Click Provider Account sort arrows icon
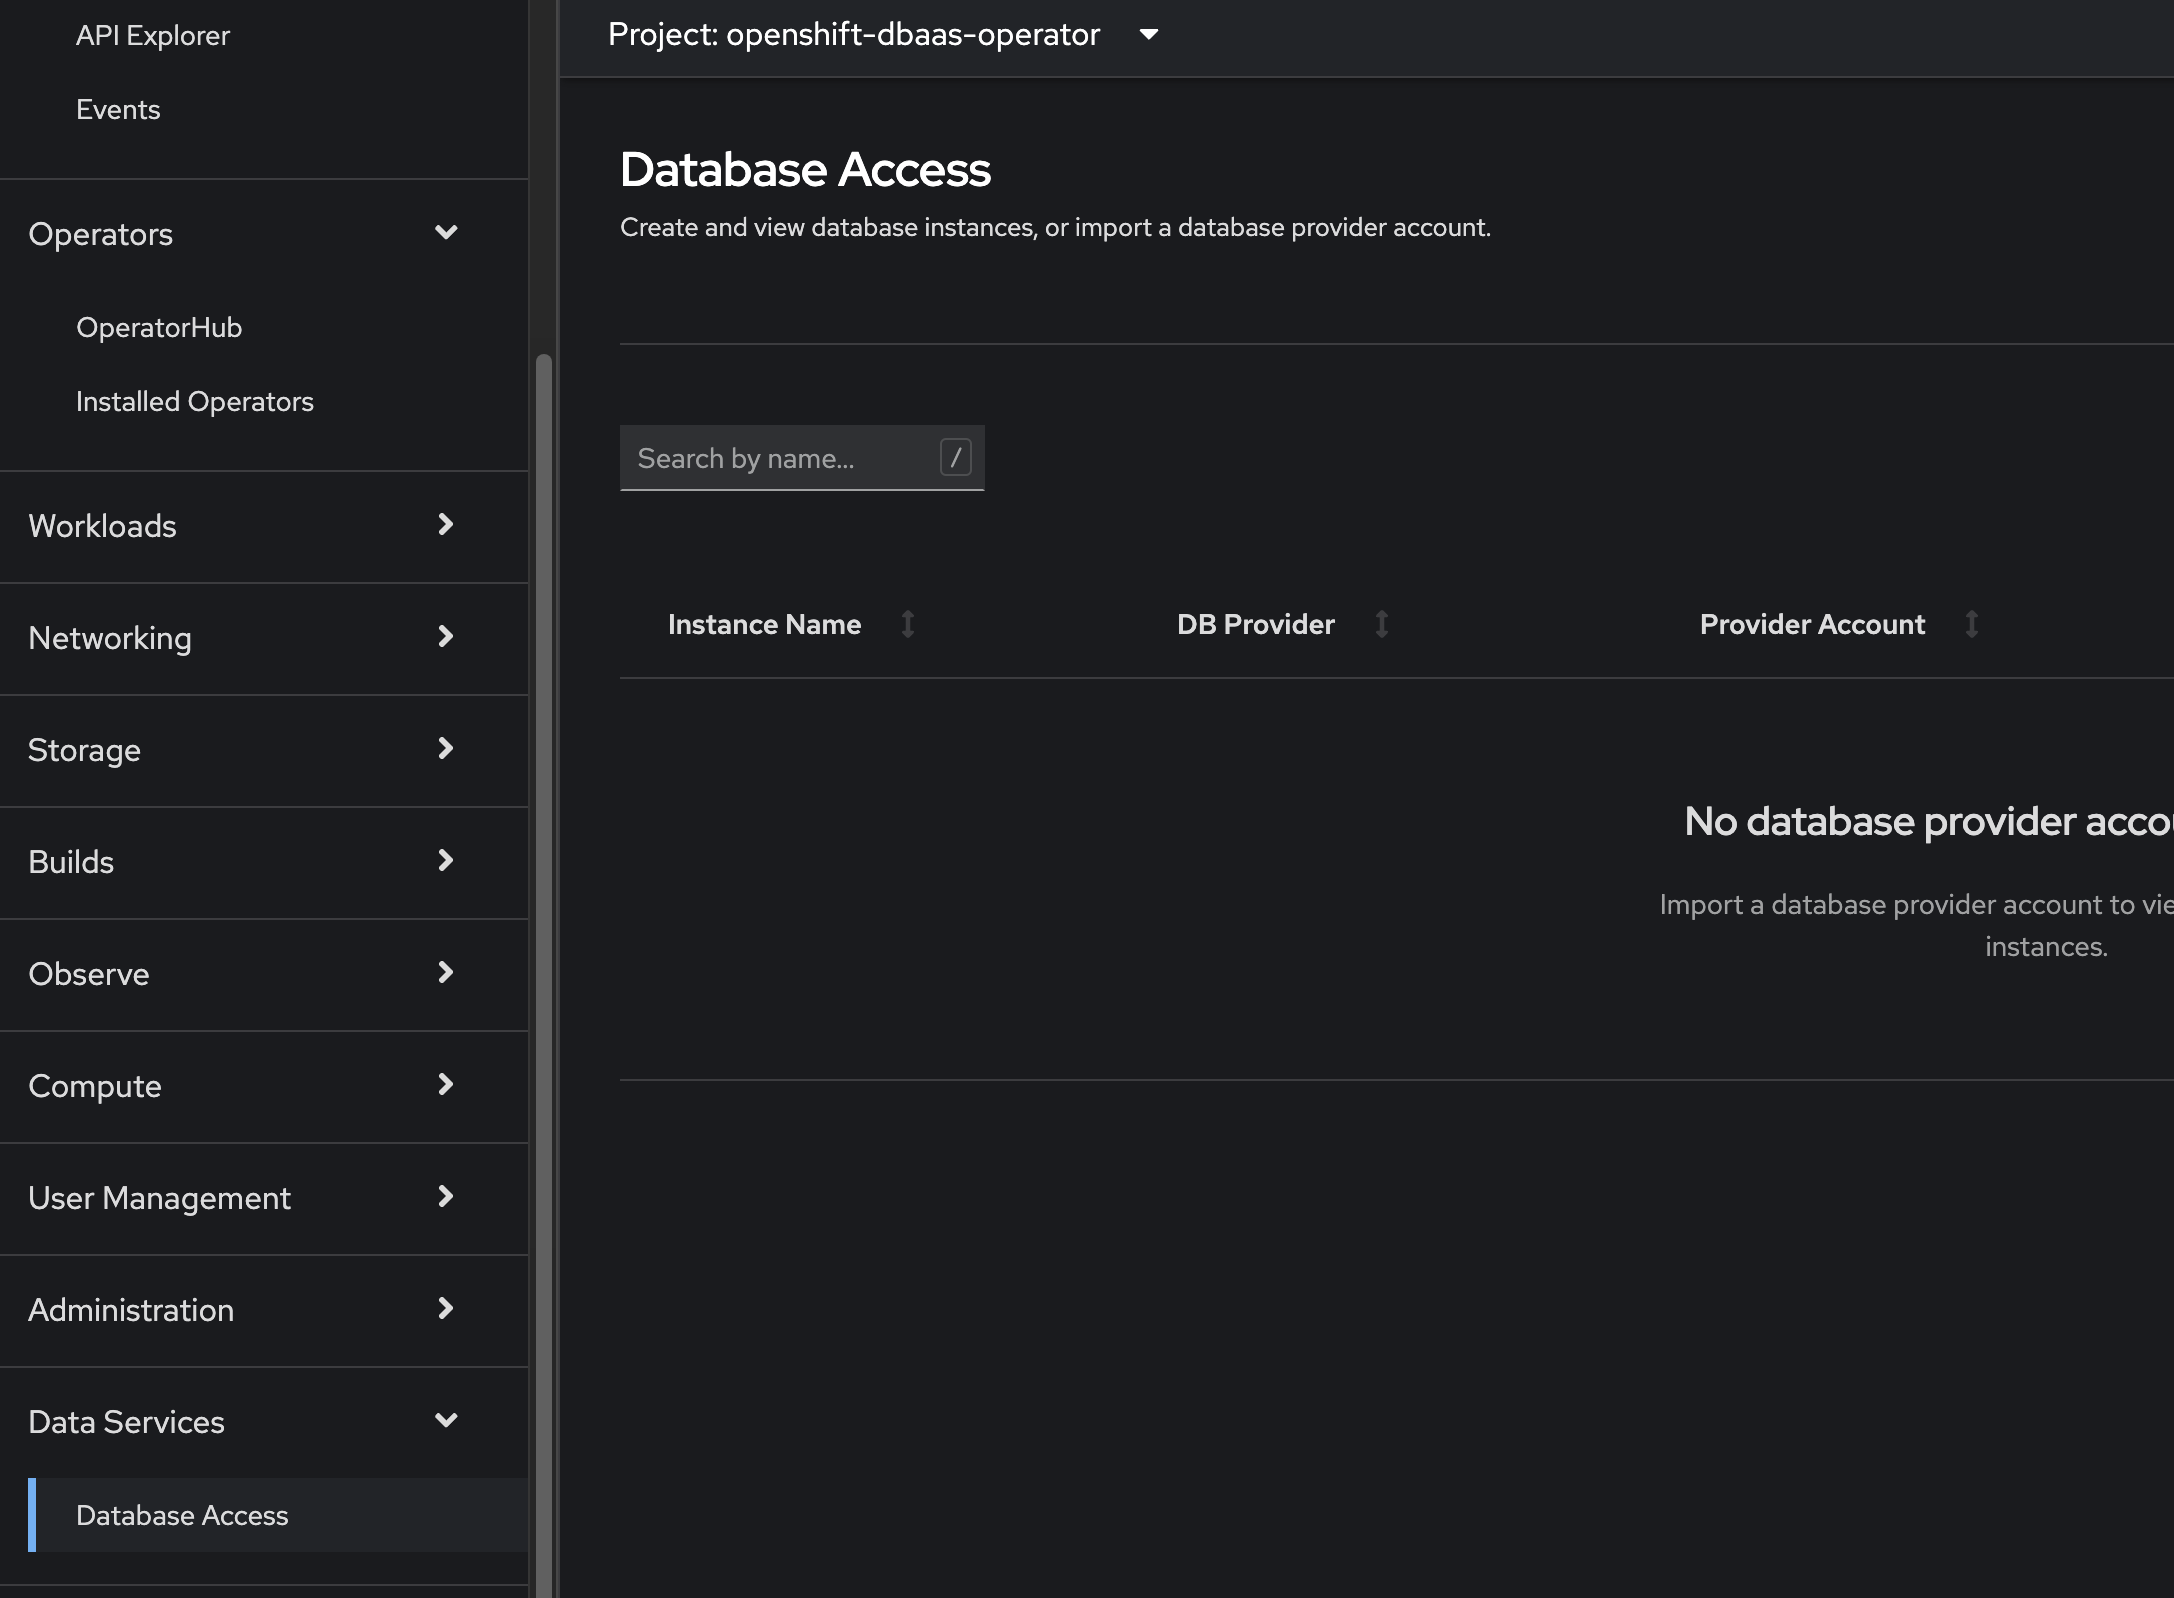The height and width of the screenshot is (1598, 2174). (1971, 624)
